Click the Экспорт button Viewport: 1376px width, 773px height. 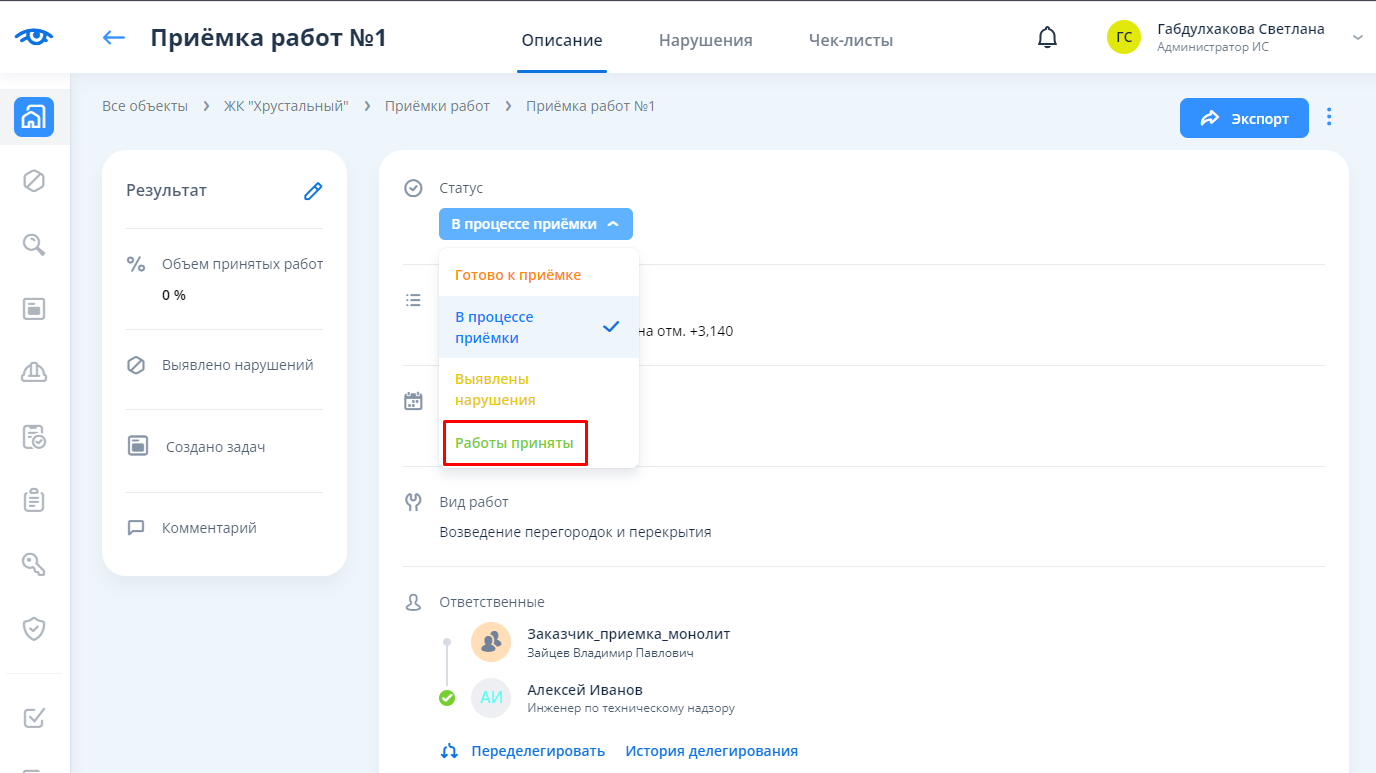1244,118
